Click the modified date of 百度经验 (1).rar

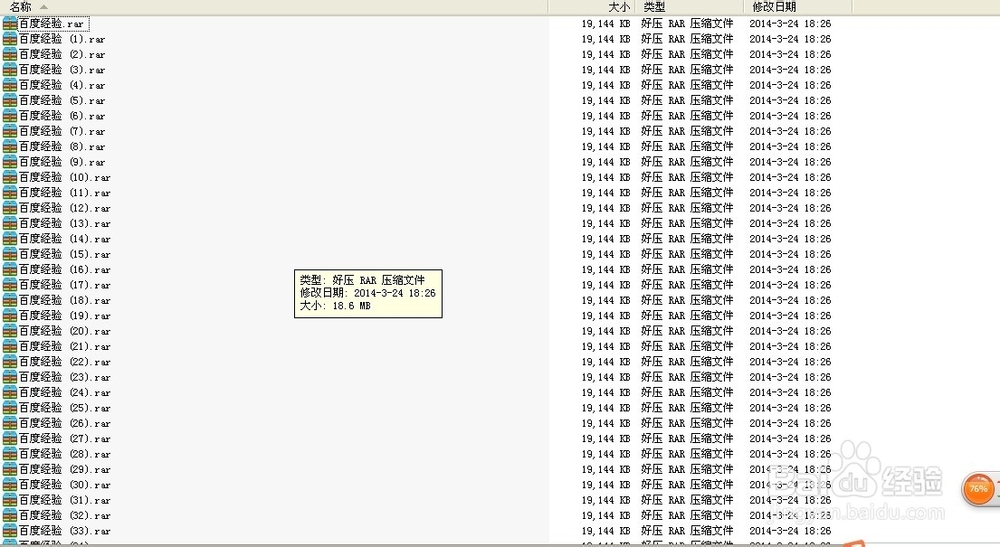tap(790, 39)
